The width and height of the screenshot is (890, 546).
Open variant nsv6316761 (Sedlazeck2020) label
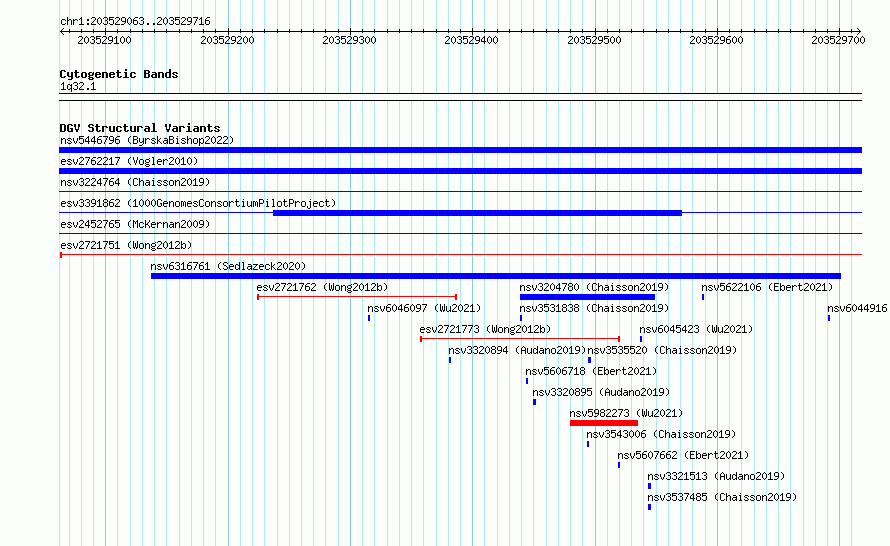point(228,266)
